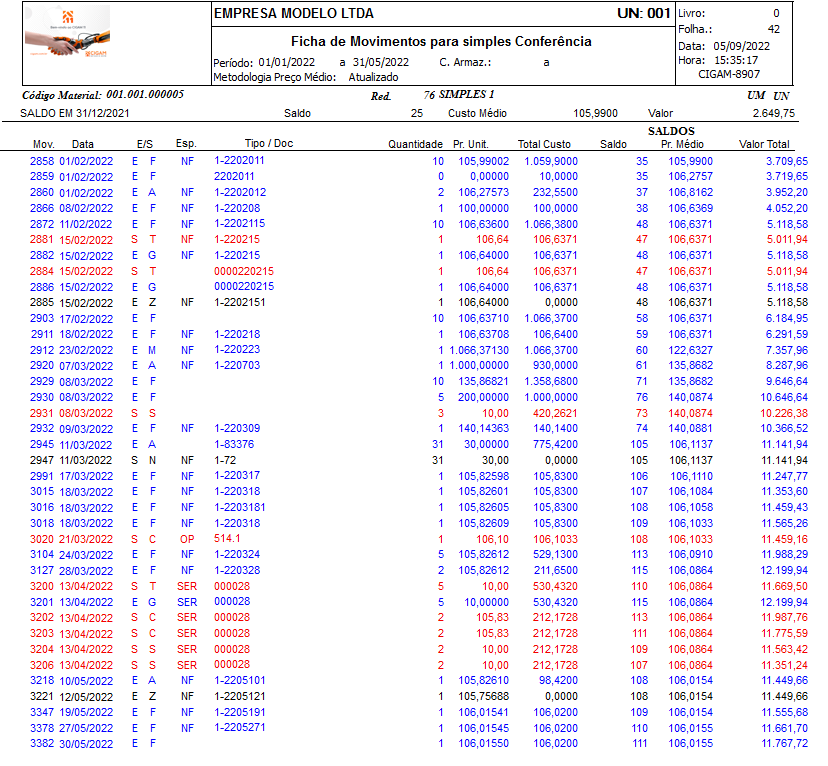Click the CIGAM-8907 report code
The height and width of the screenshot is (766, 828).
tap(729, 74)
